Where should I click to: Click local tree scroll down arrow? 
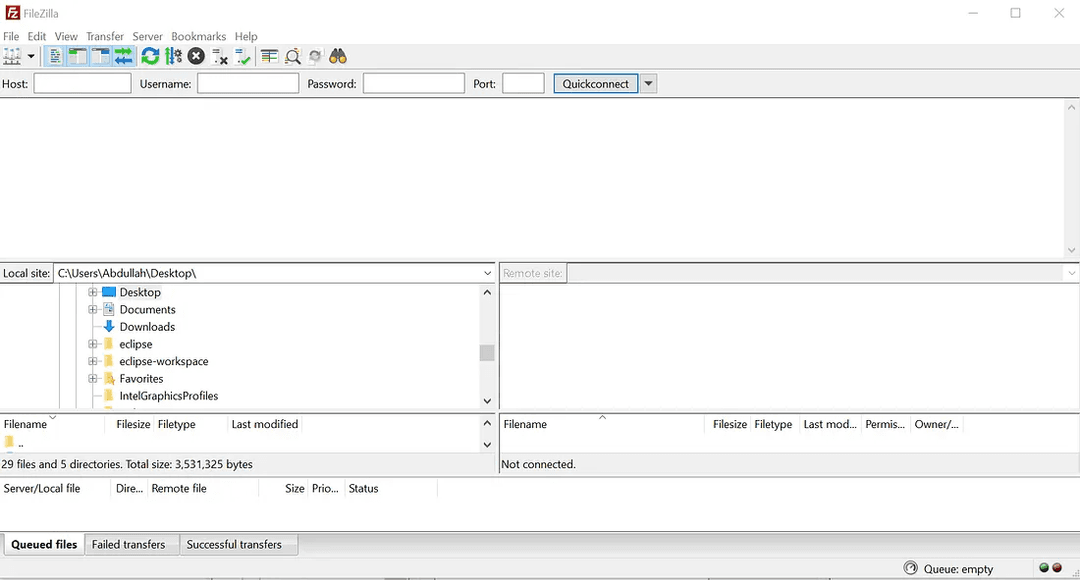point(487,401)
